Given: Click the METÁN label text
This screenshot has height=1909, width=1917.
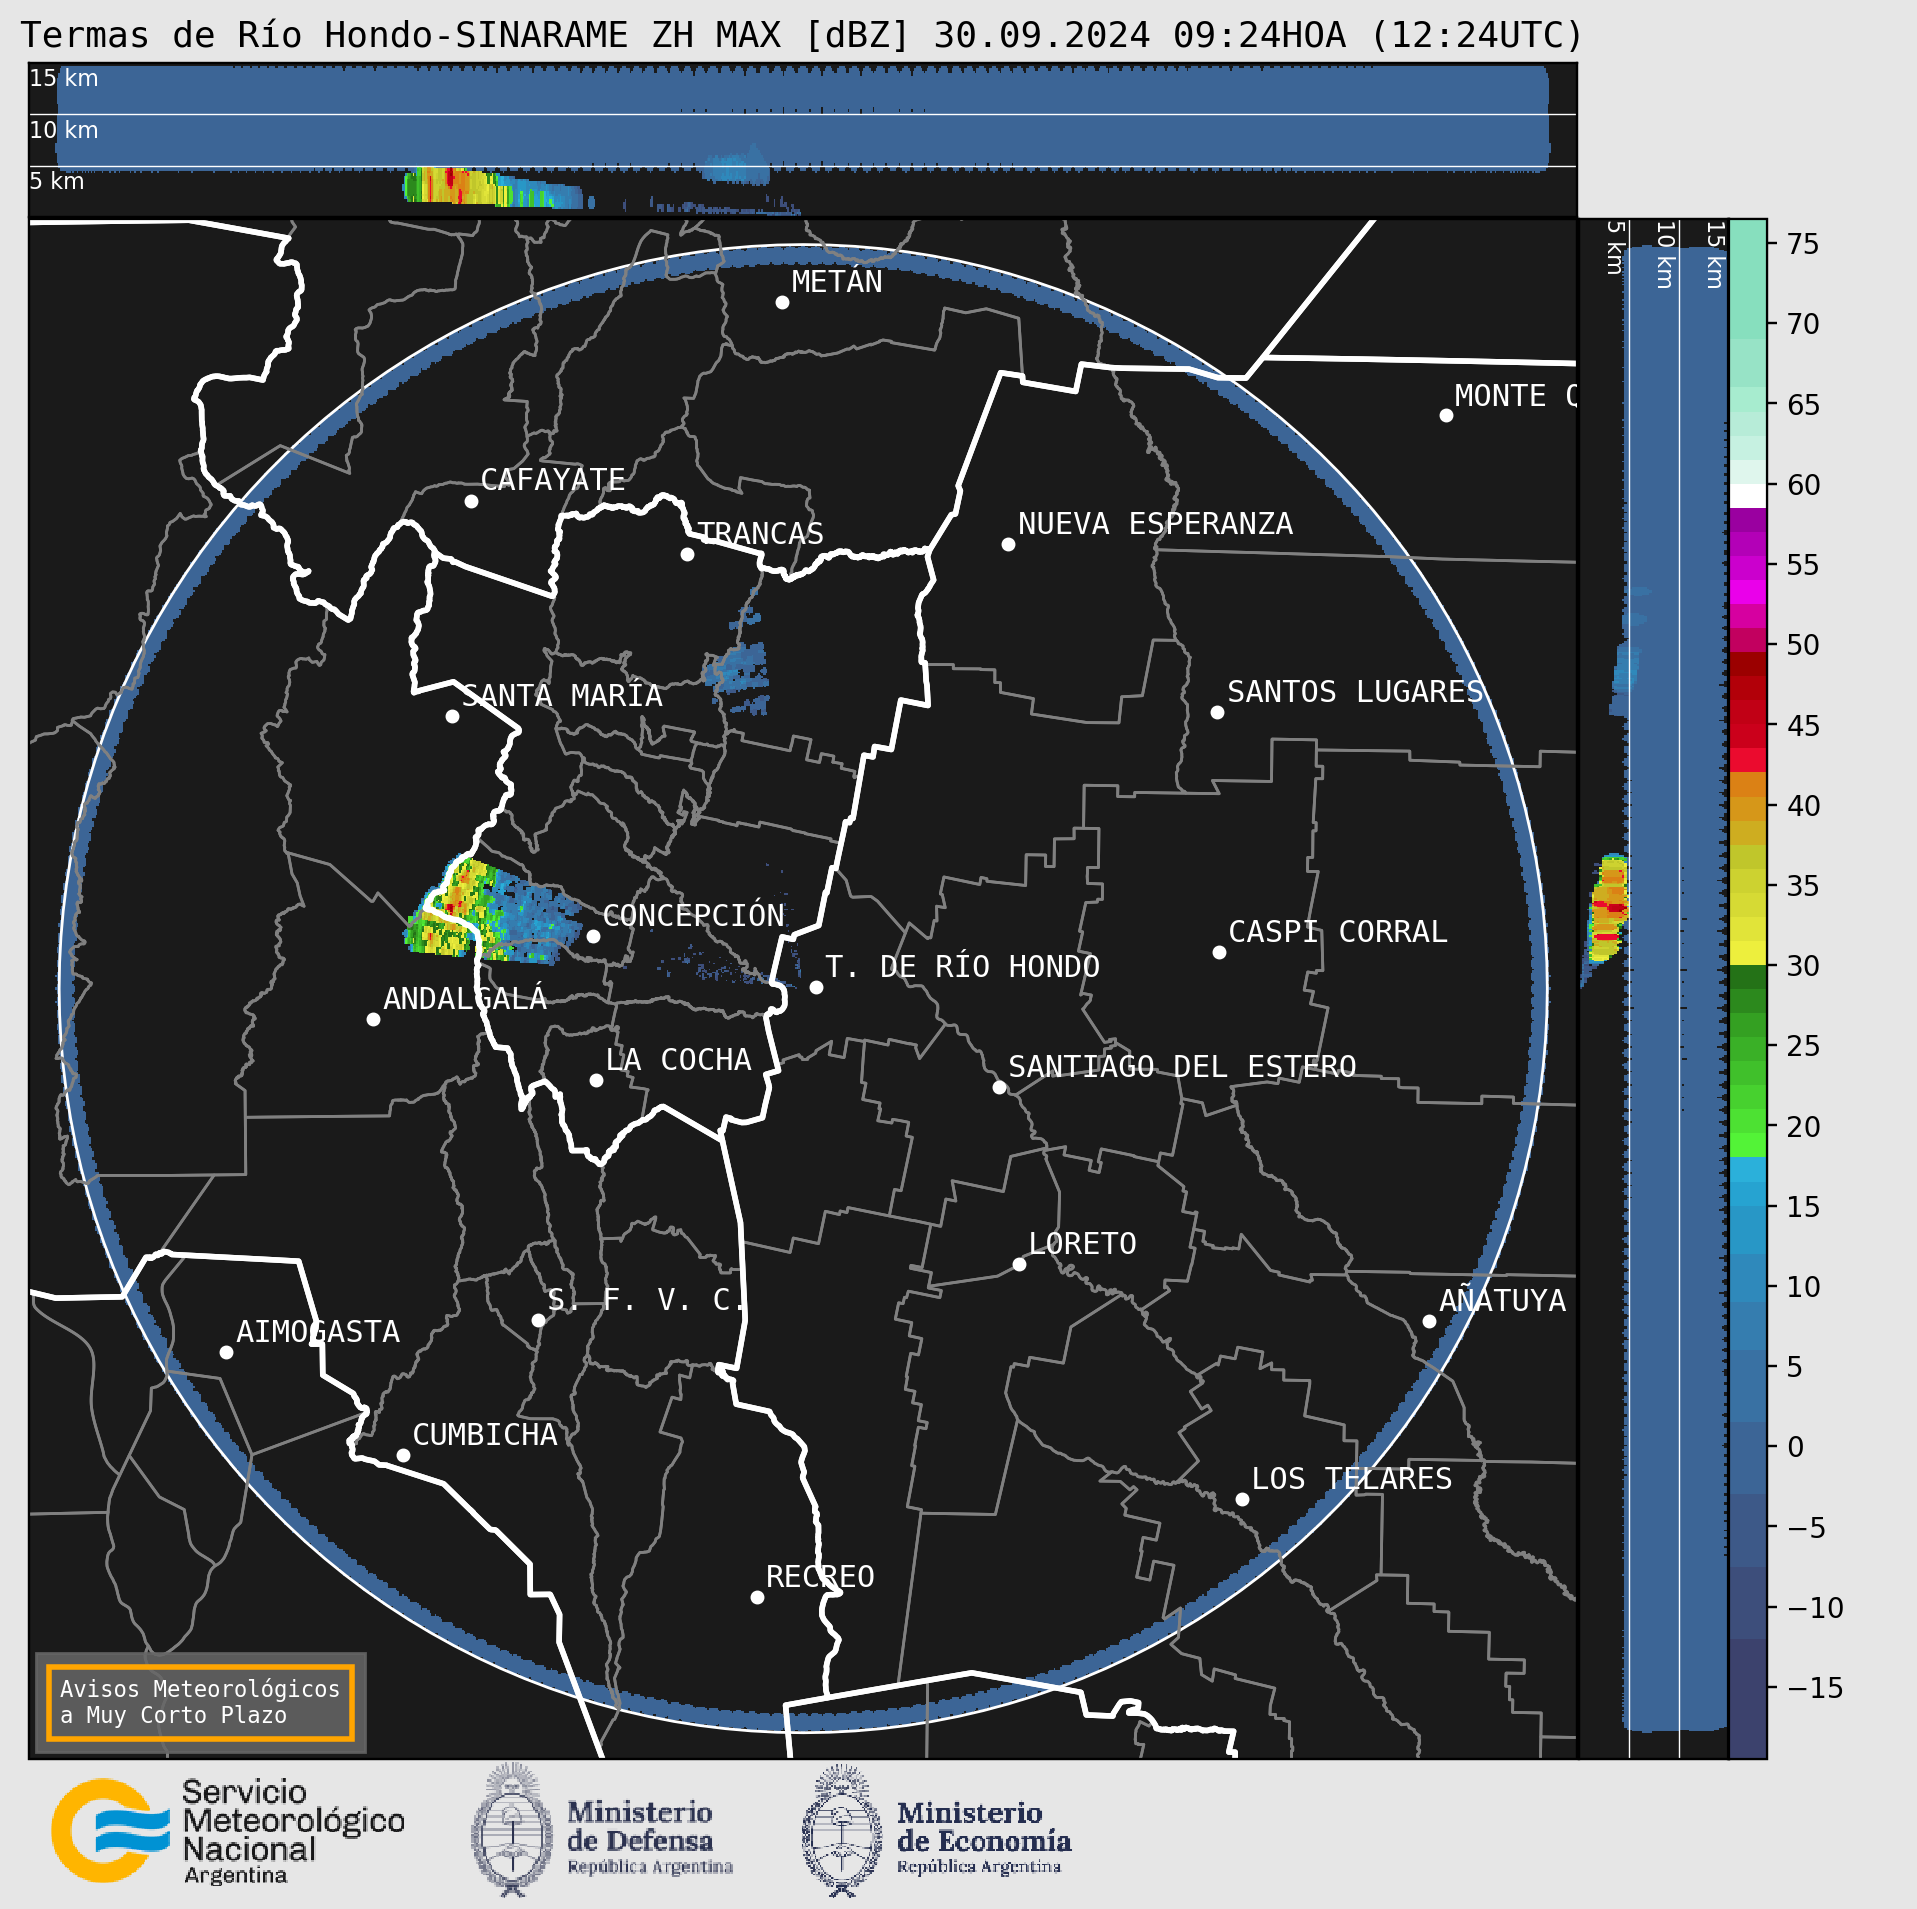Looking at the screenshot, I should pyautogui.click(x=837, y=282).
